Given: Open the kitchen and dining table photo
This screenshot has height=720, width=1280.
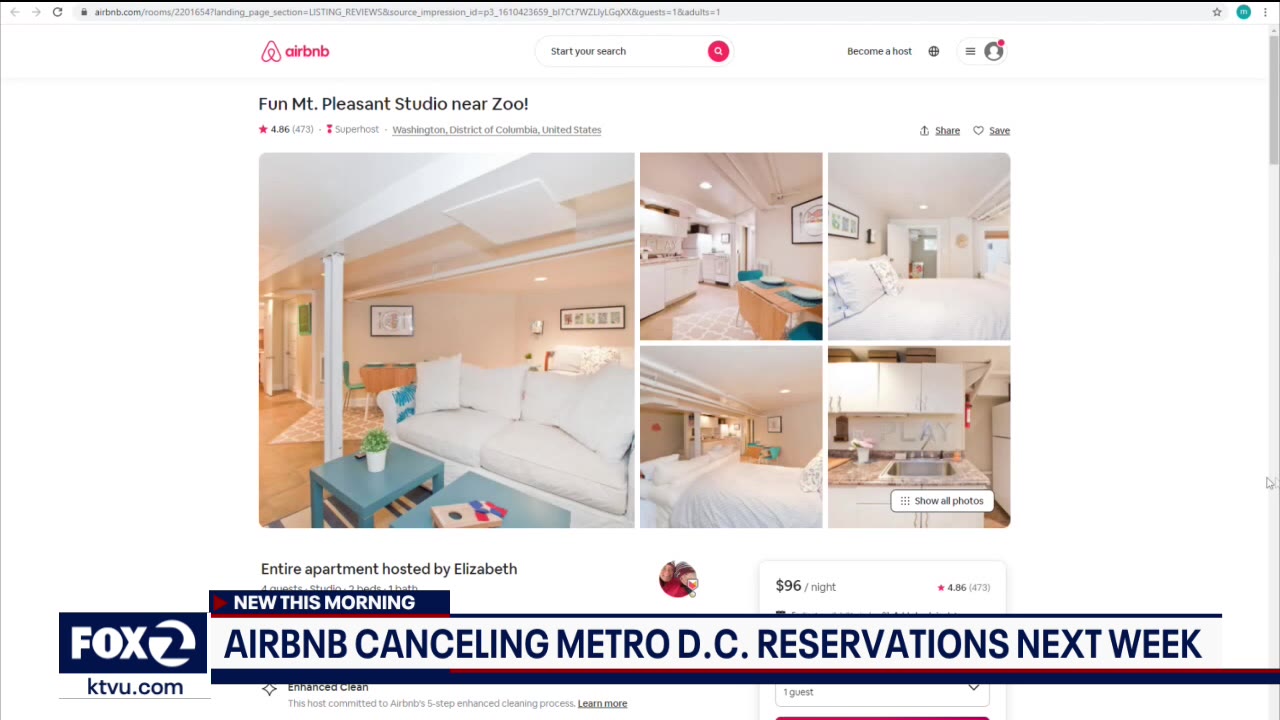Looking at the screenshot, I should click(731, 246).
